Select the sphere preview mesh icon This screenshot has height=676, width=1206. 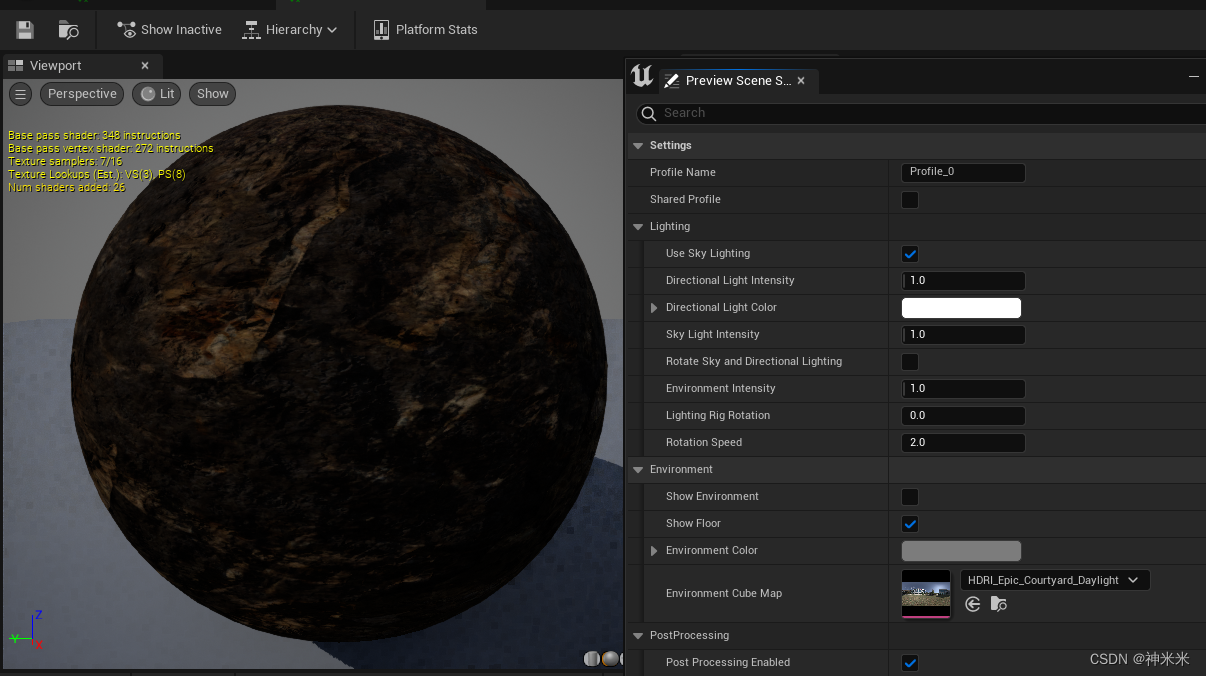coord(609,659)
